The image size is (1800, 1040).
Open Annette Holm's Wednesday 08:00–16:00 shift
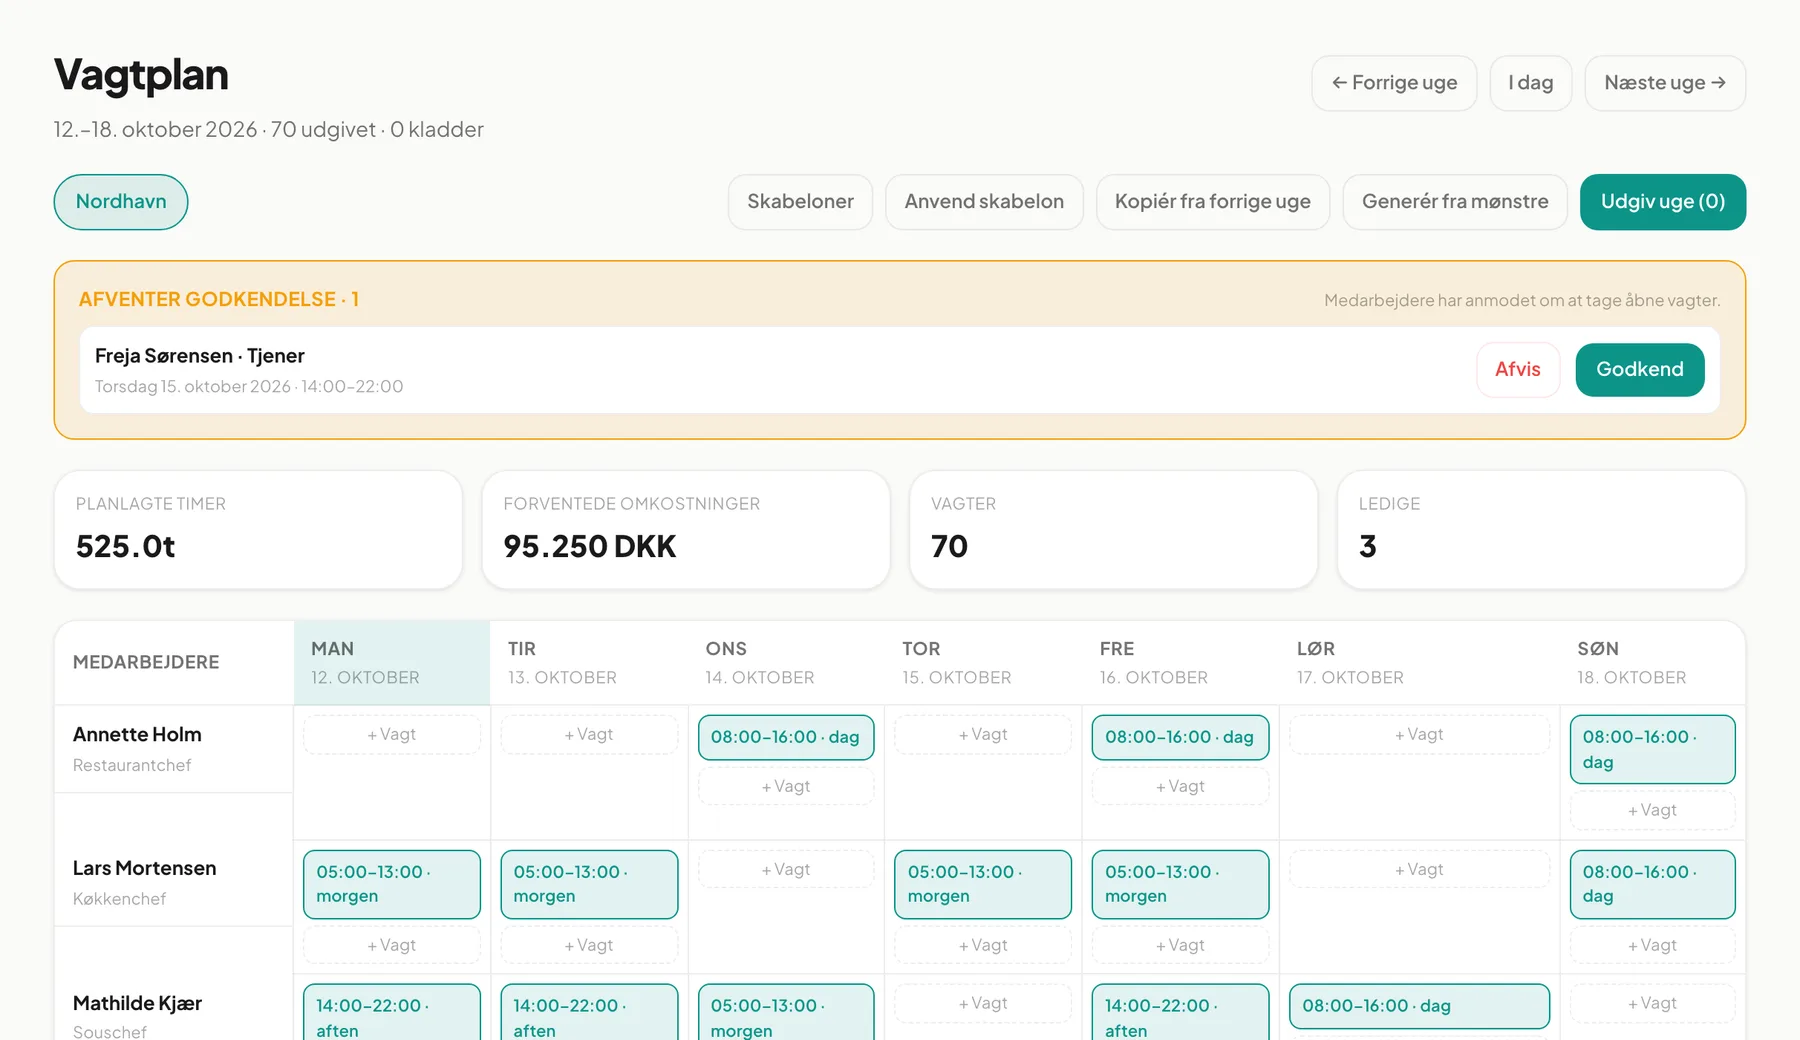pos(786,737)
